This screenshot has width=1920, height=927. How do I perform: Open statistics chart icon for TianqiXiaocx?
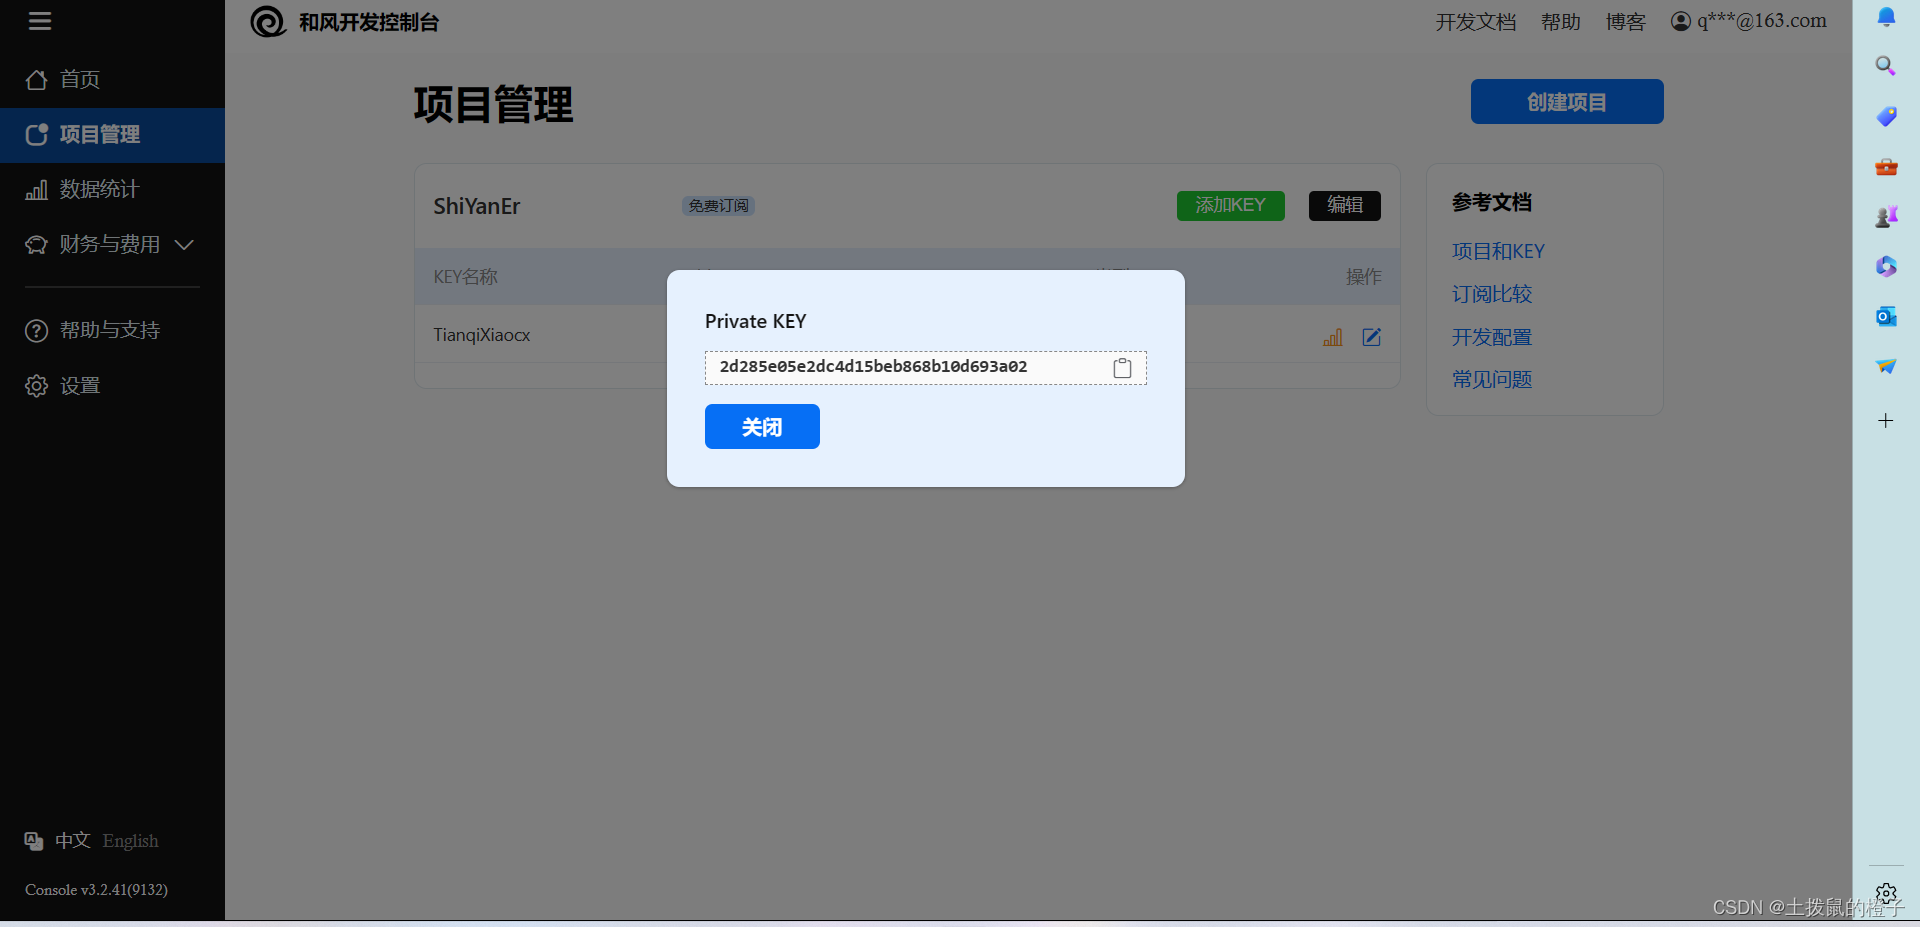(x=1333, y=337)
